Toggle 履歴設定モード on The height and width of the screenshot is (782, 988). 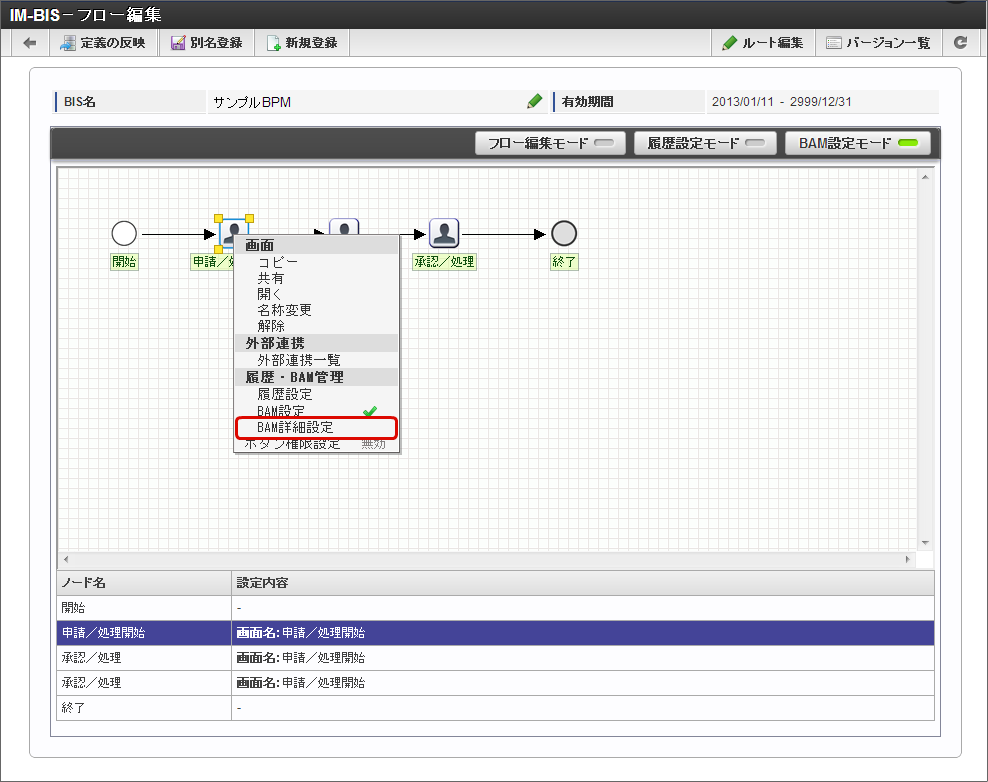pos(705,143)
